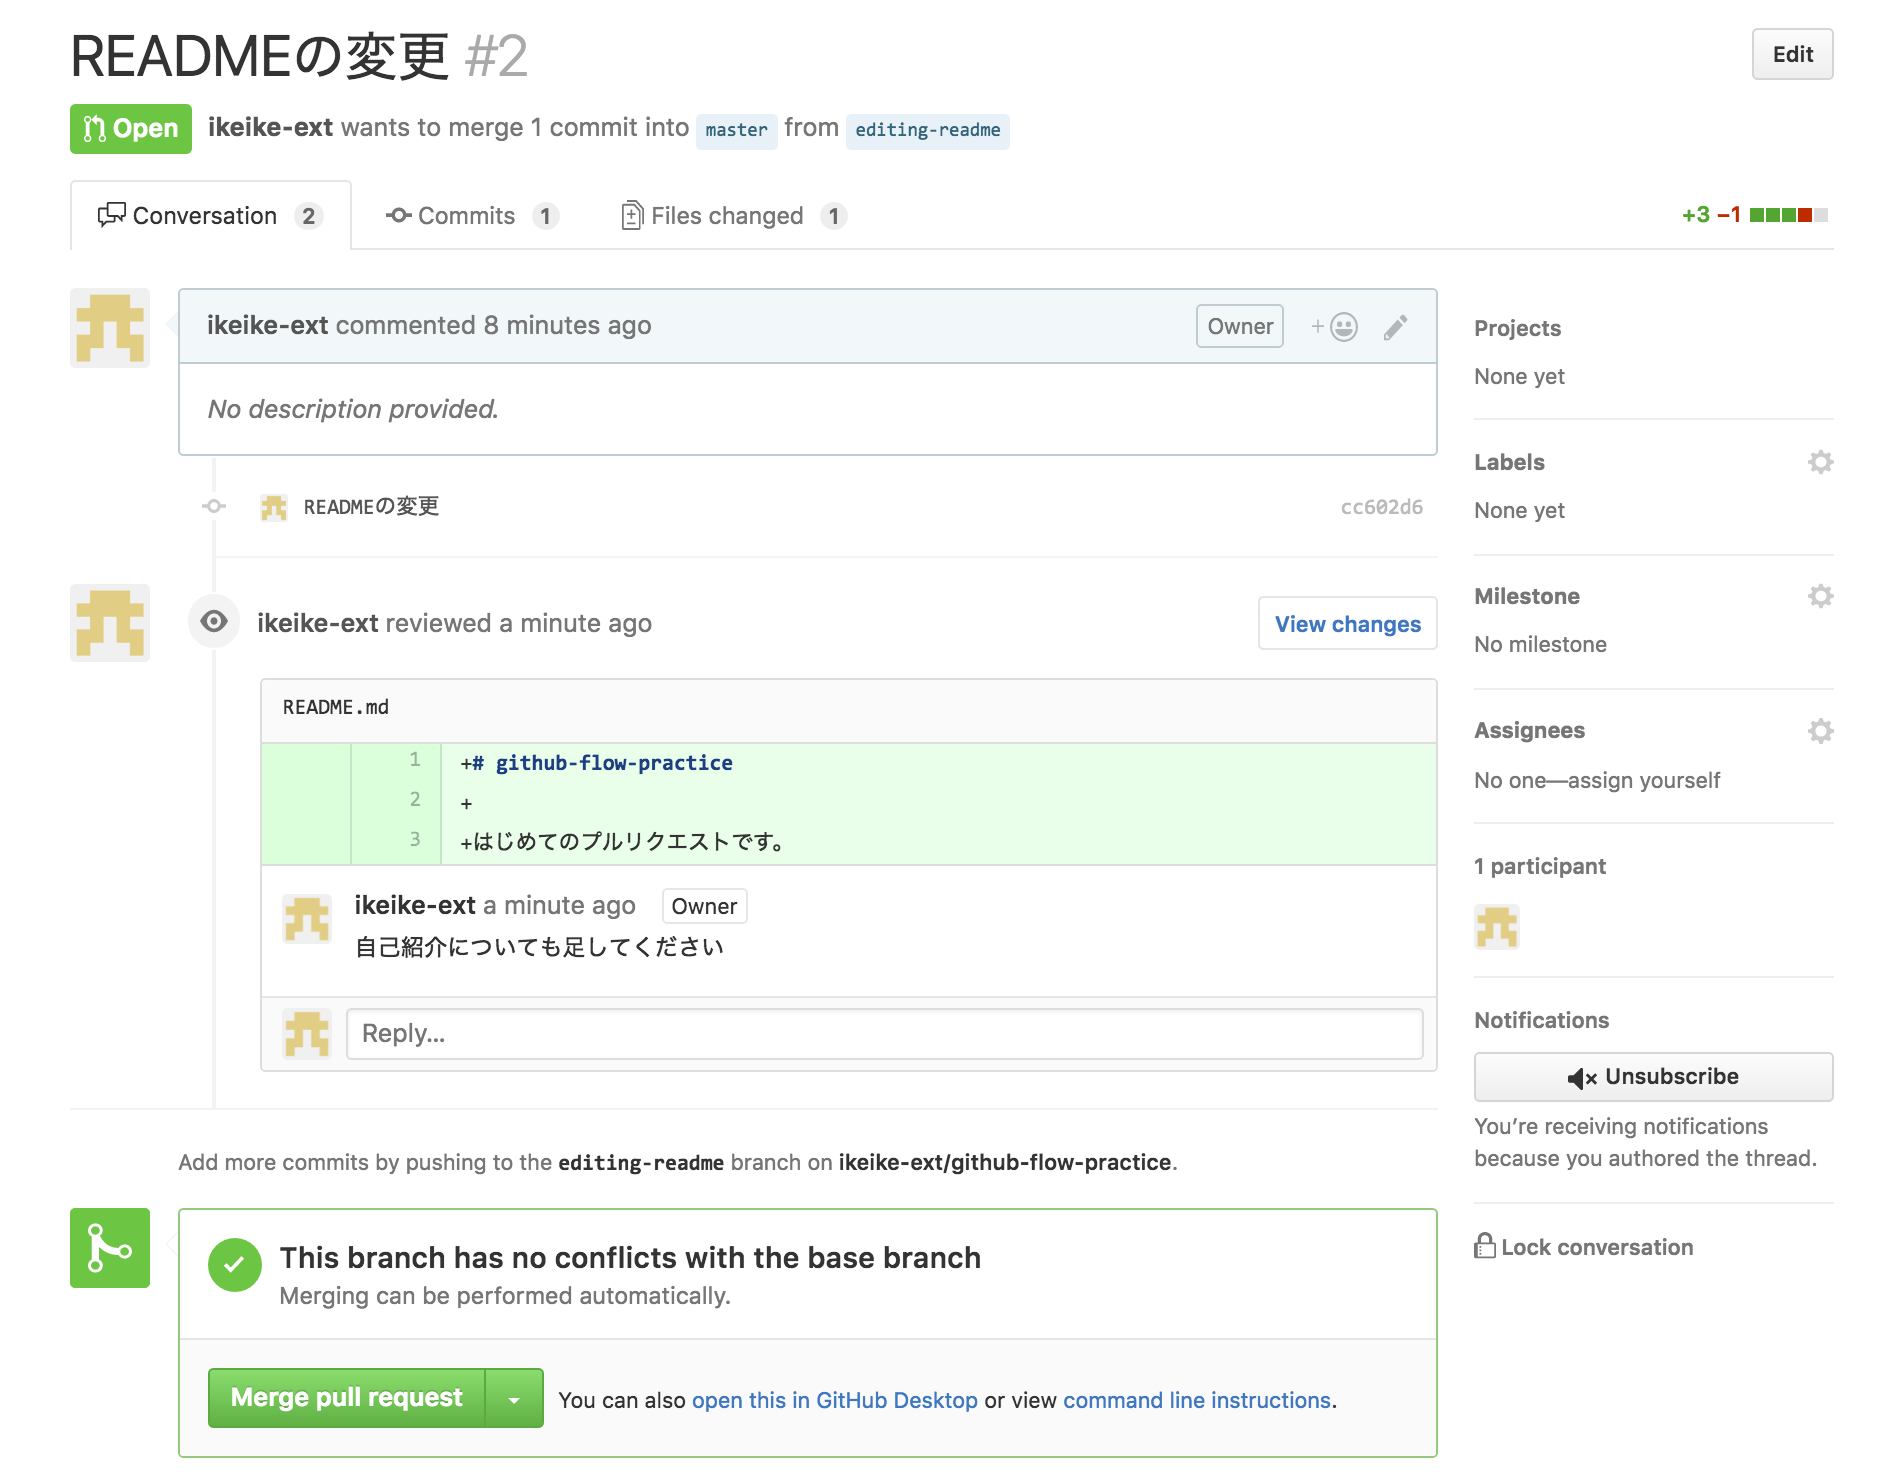Click the master branch label

pos(736,130)
